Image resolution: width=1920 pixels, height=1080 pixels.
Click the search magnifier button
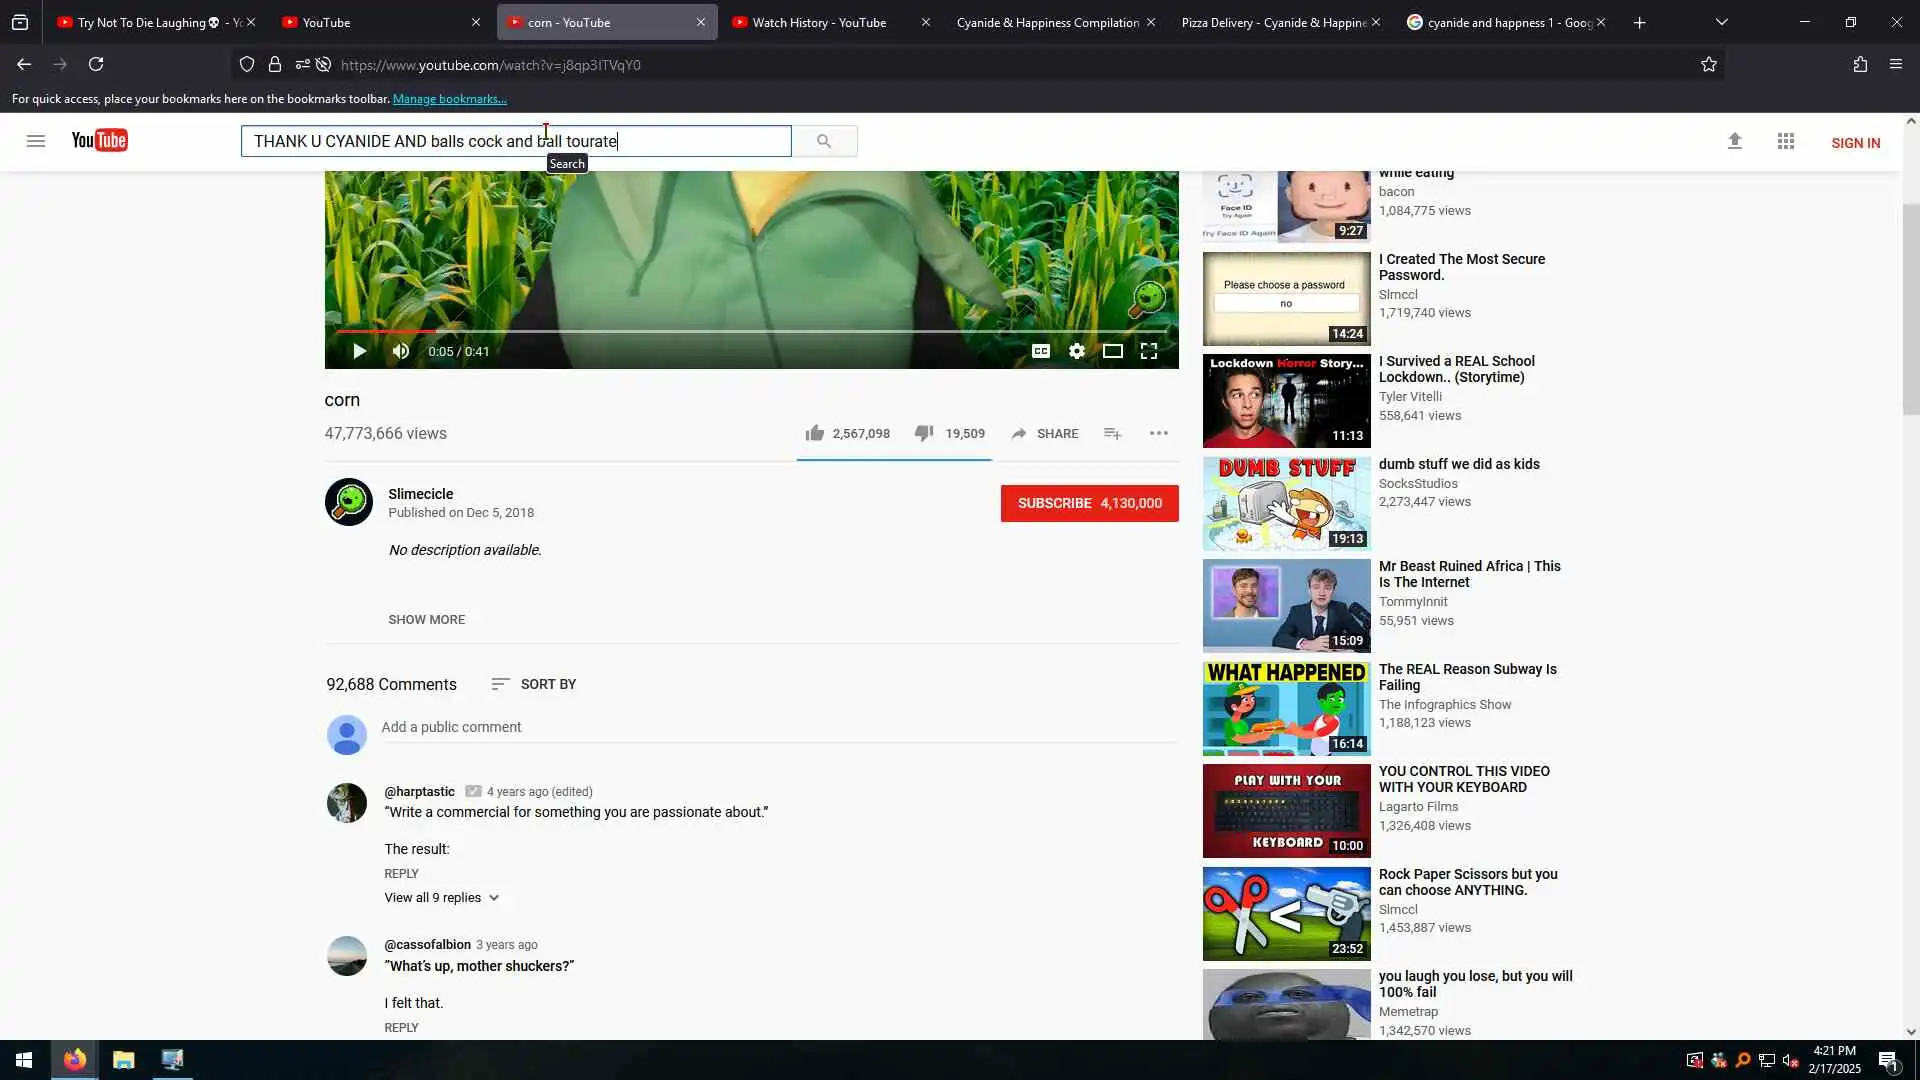click(x=824, y=141)
